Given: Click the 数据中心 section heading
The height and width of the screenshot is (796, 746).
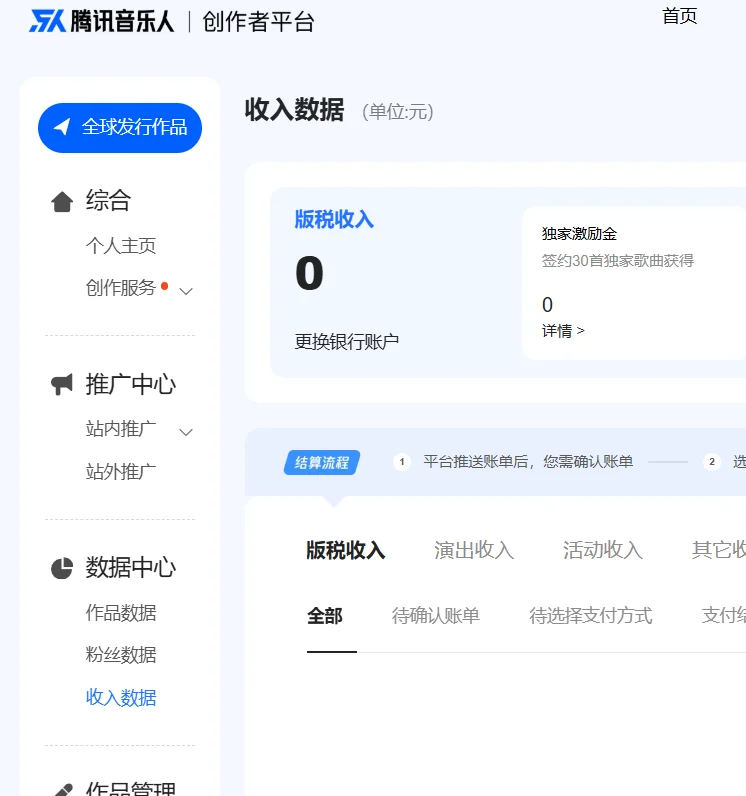Looking at the screenshot, I should pyautogui.click(x=131, y=568).
